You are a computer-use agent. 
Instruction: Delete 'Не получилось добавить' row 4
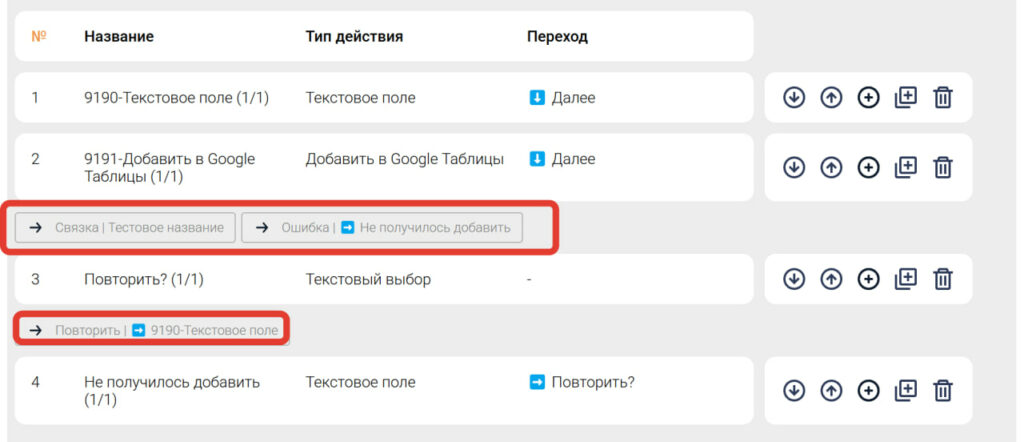(942, 391)
